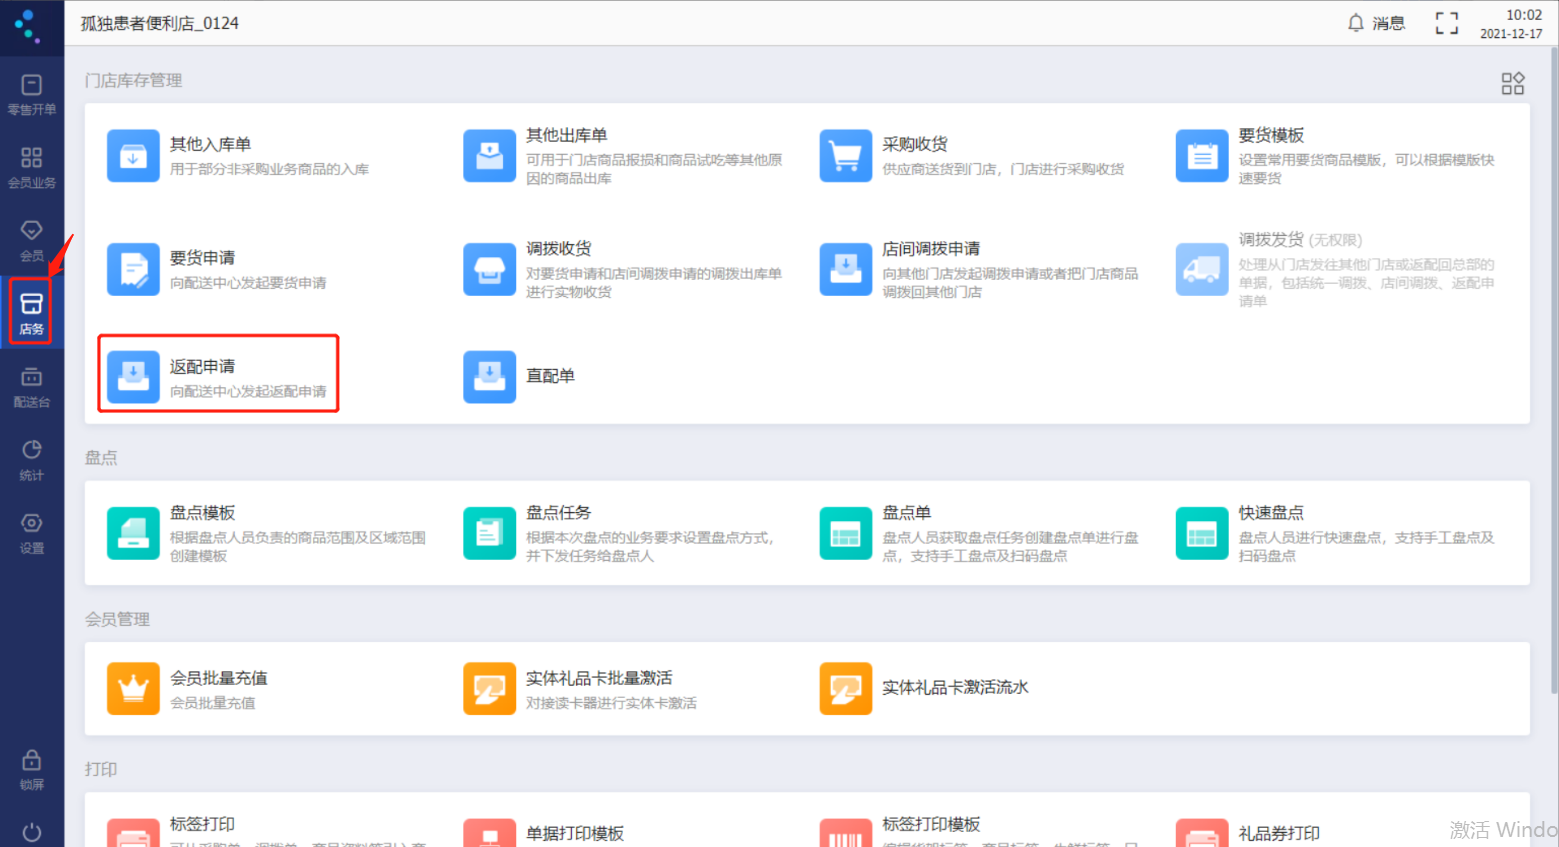Open the 实体礼品卡激活流水 icon
The width and height of the screenshot is (1559, 847).
point(846,689)
